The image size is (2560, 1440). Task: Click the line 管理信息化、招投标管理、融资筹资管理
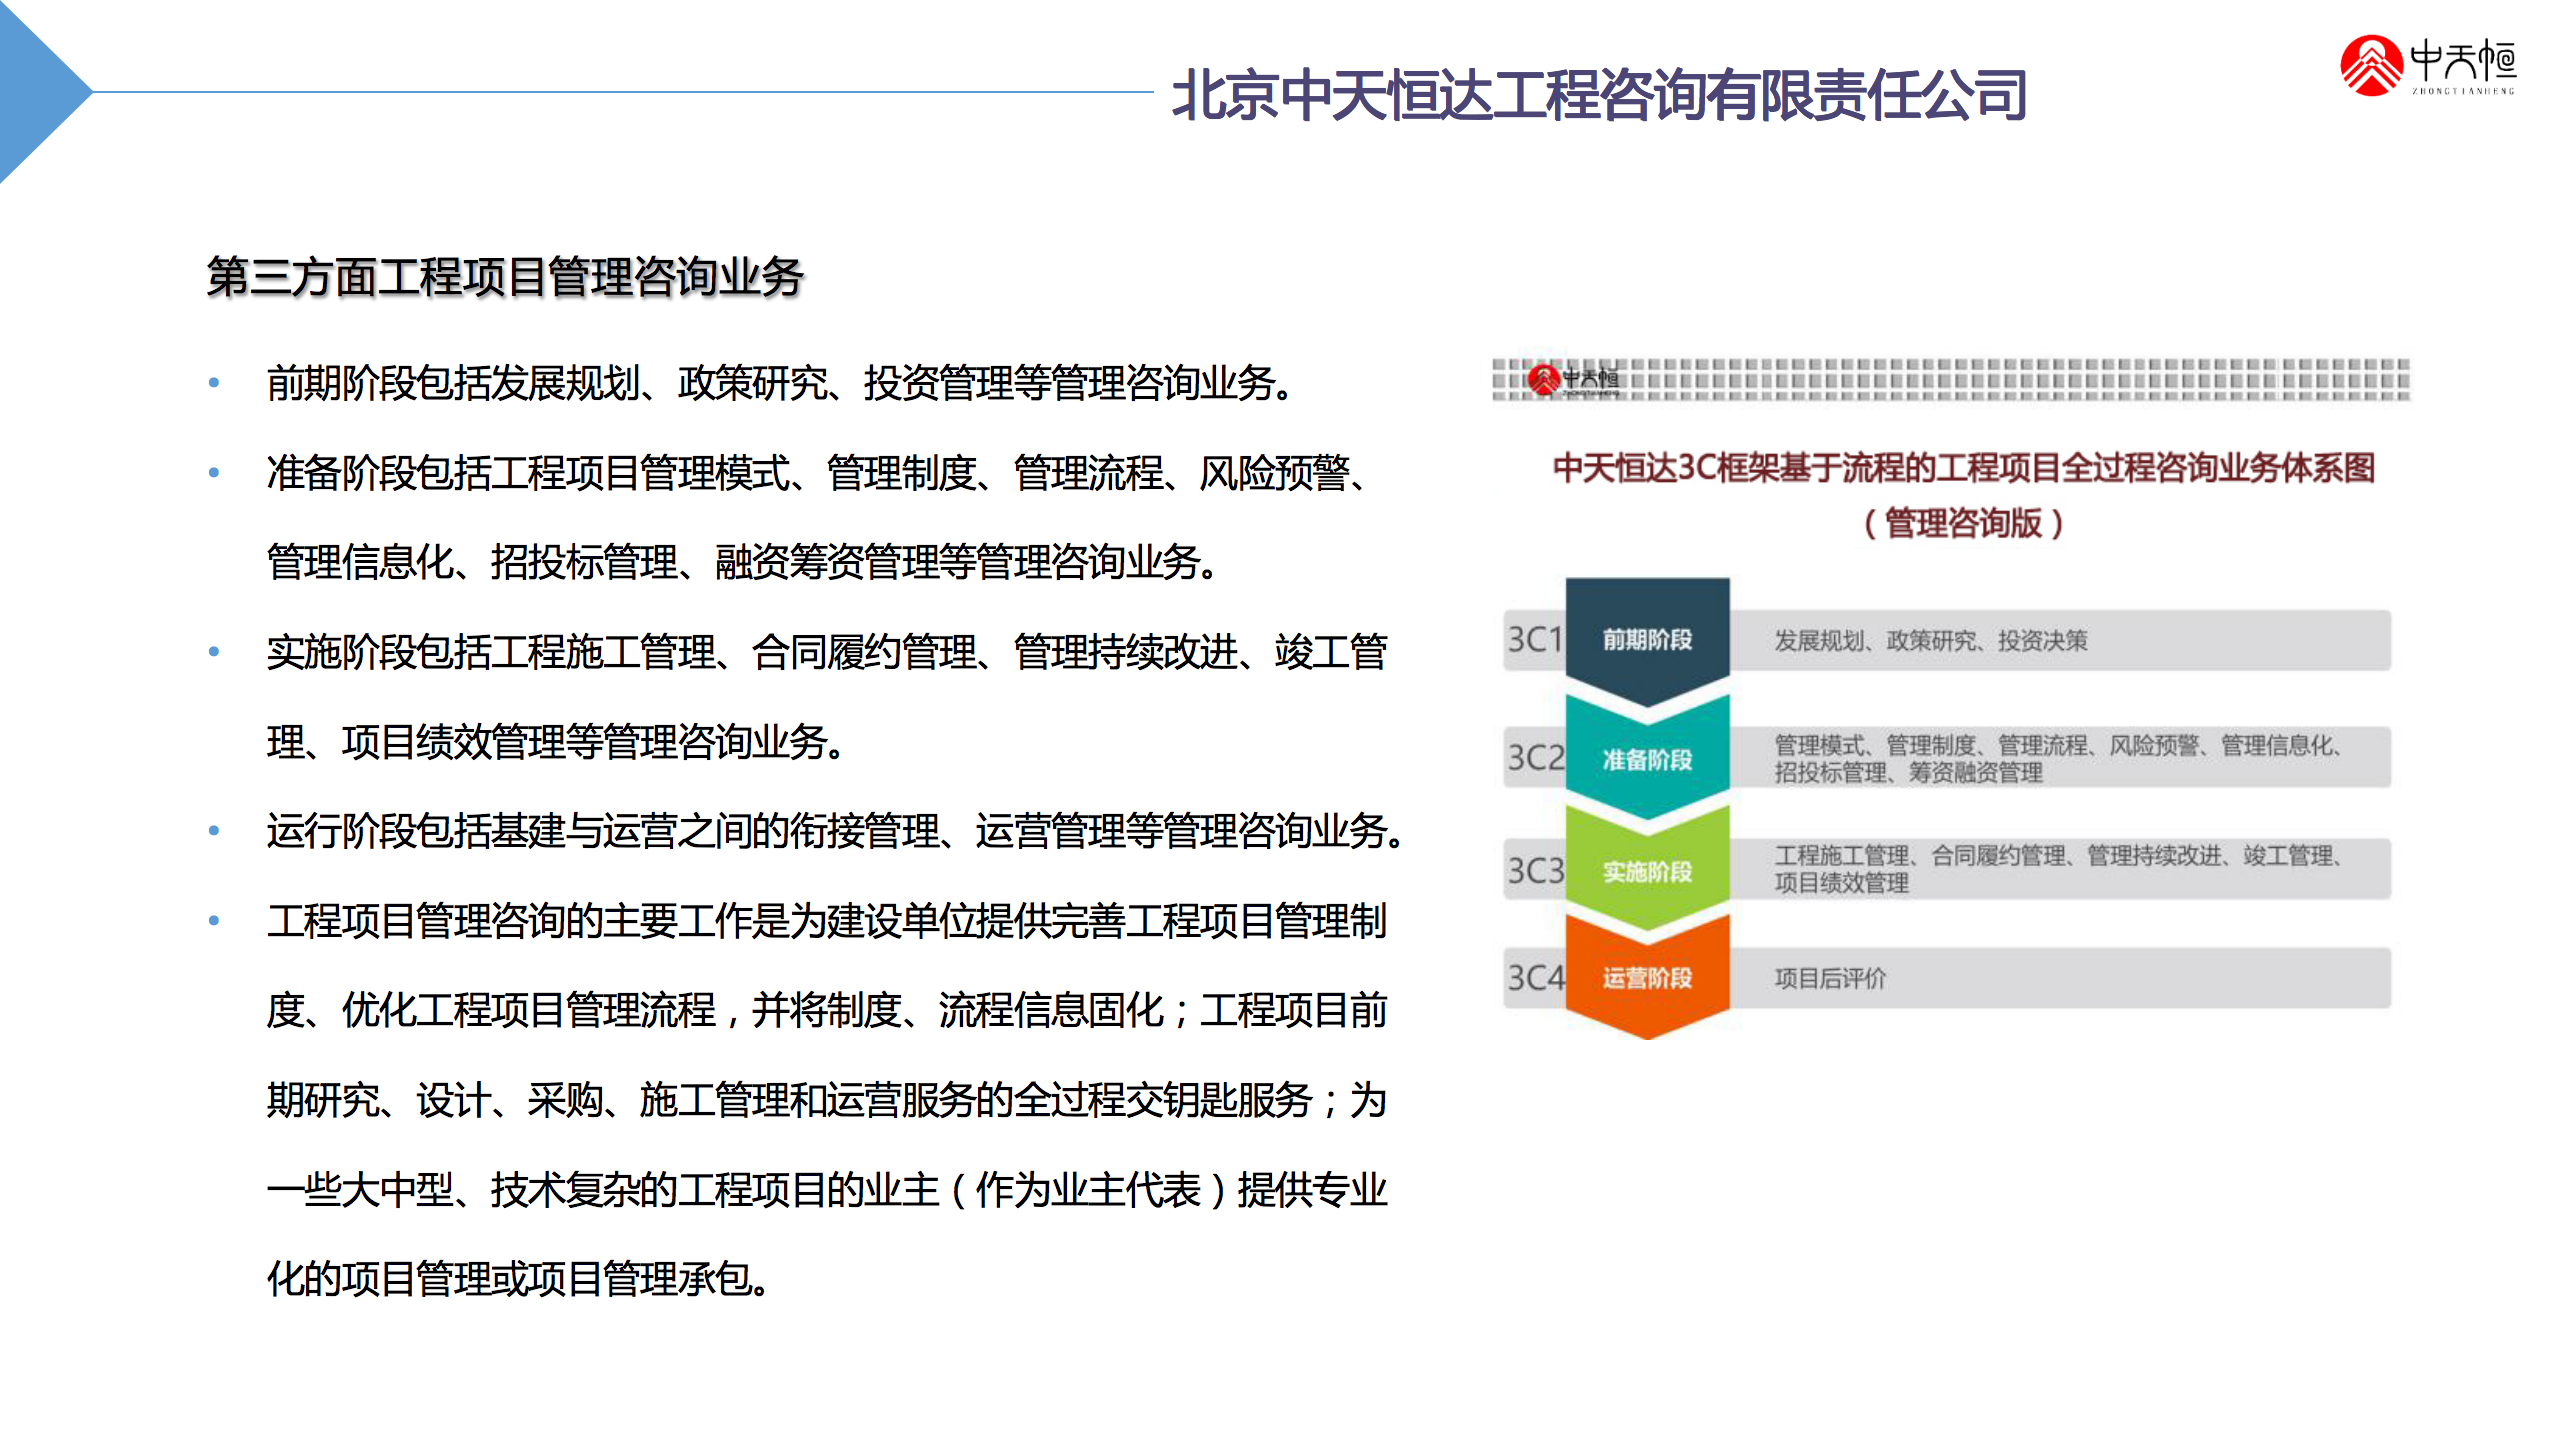click(x=744, y=562)
